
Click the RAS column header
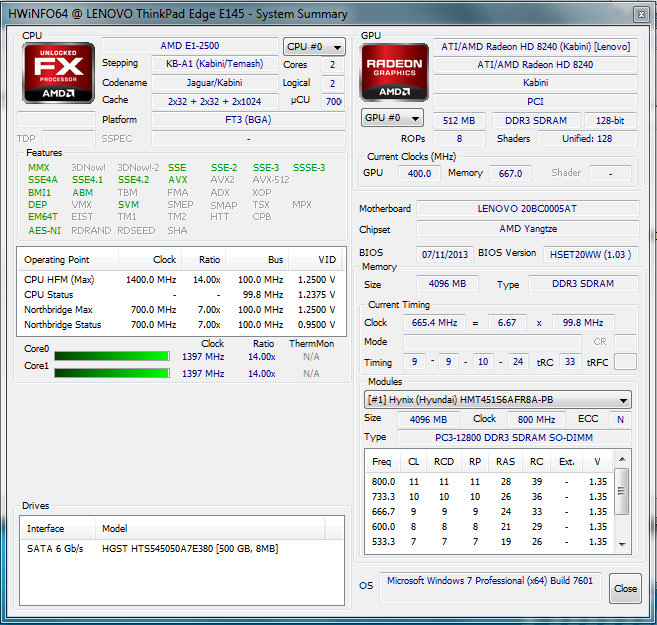[505, 462]
